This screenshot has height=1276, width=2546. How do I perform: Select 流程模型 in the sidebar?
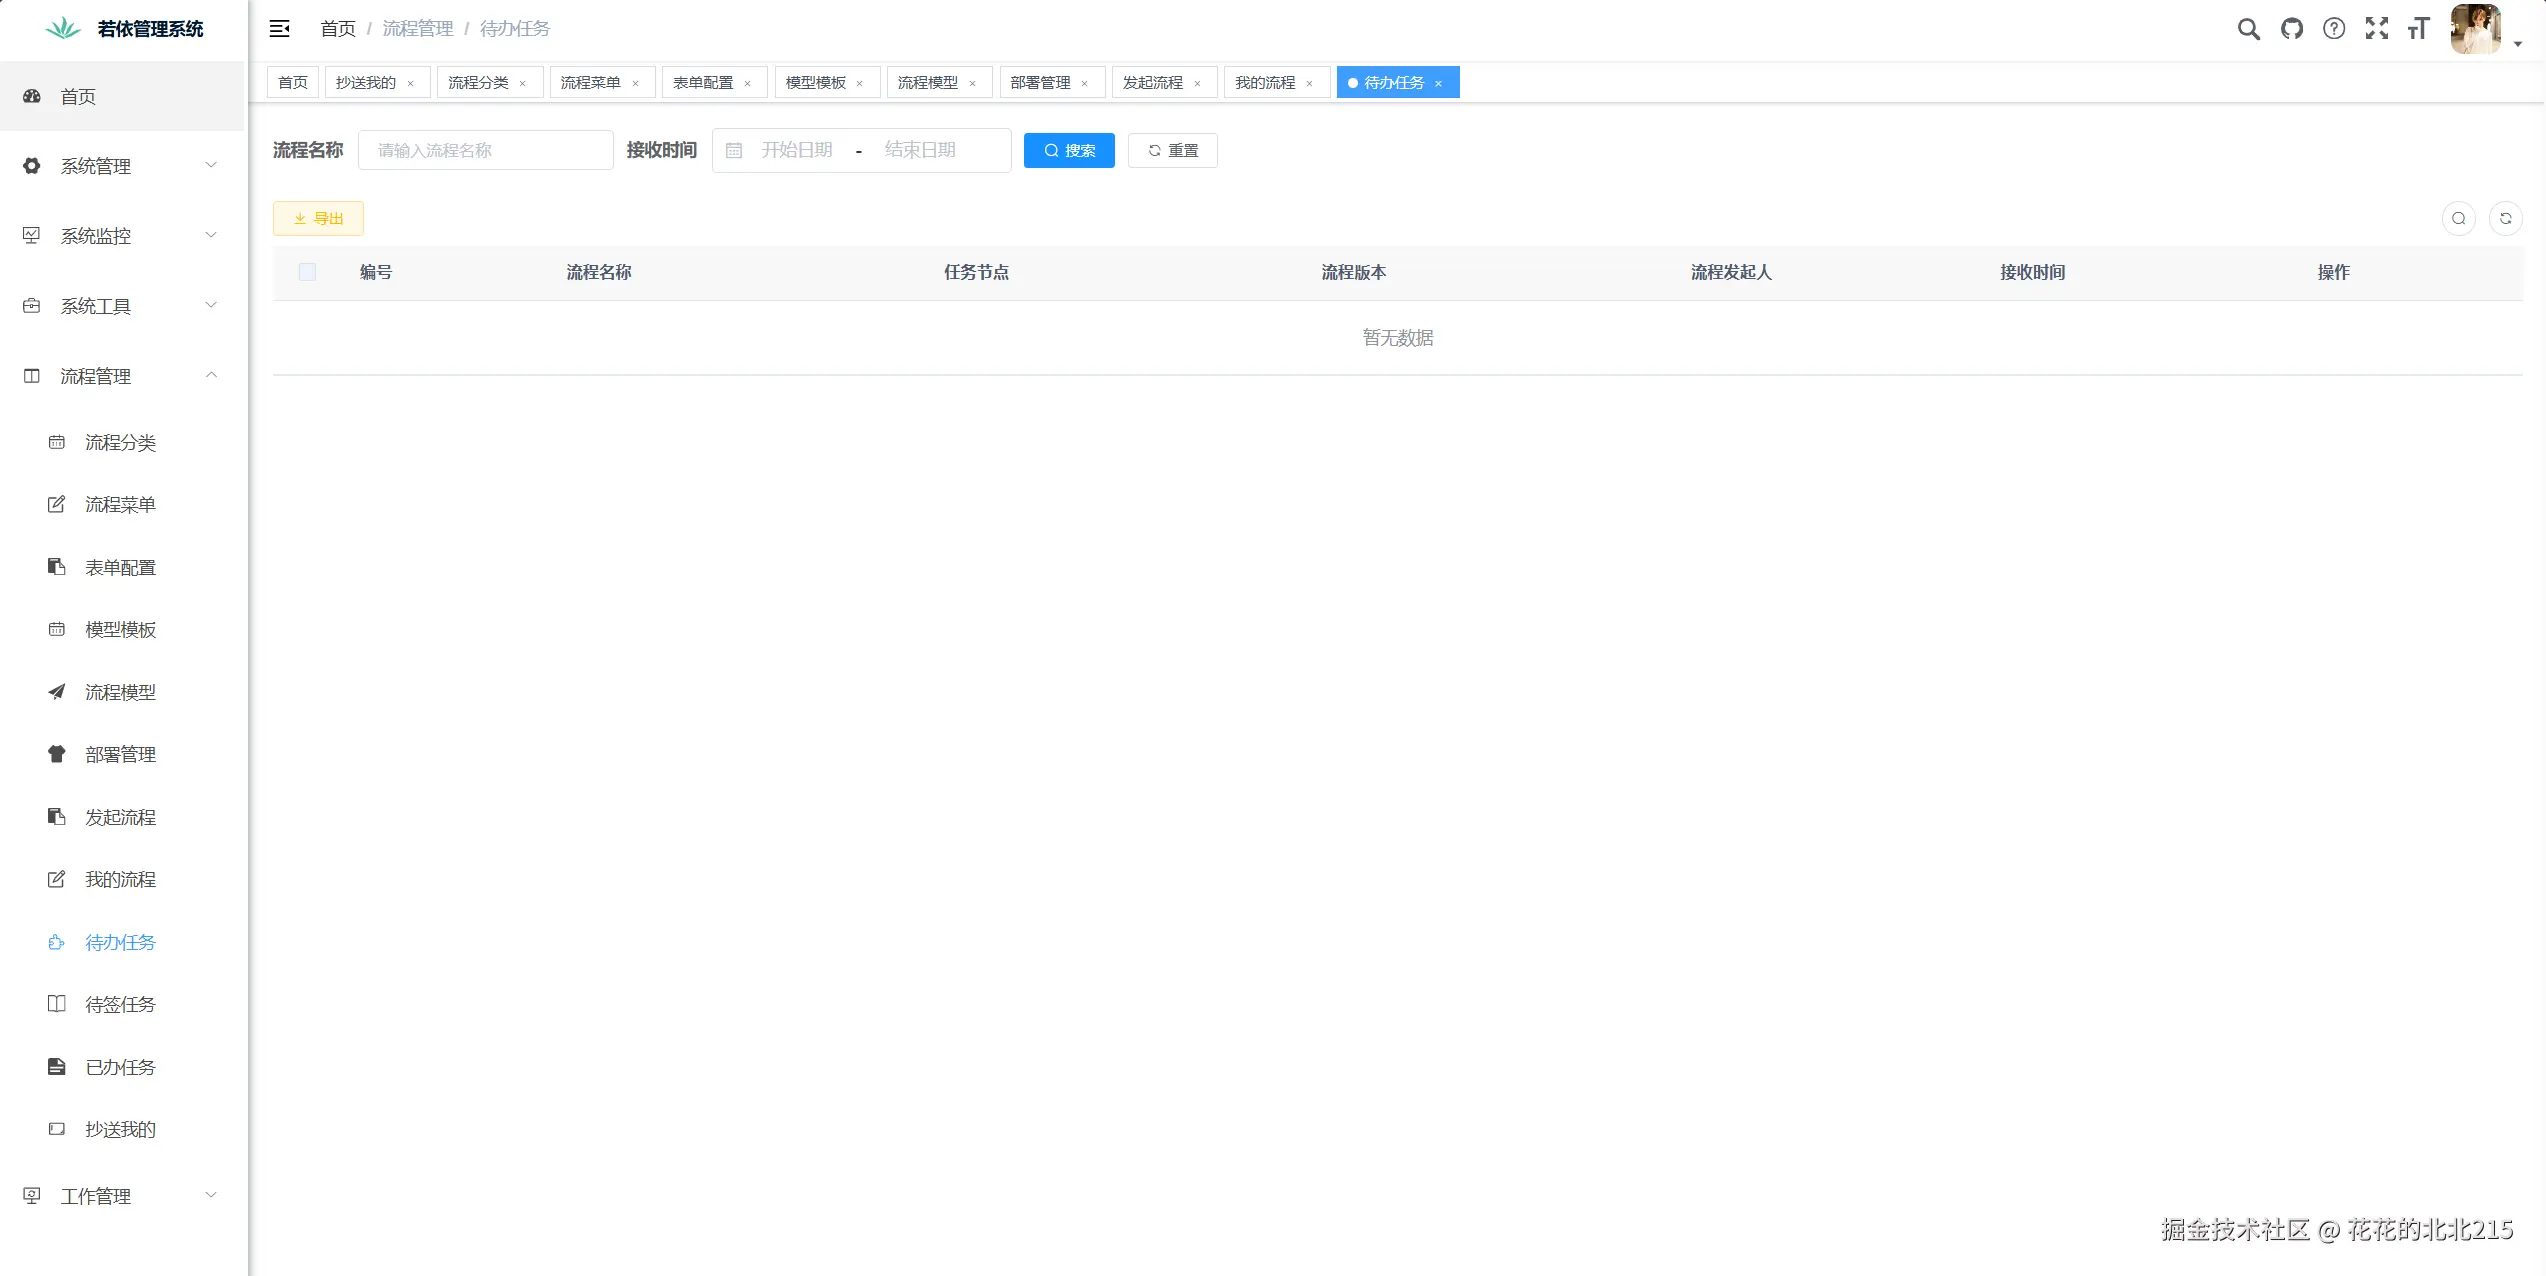pyautogui.click(x=120, y=691)
